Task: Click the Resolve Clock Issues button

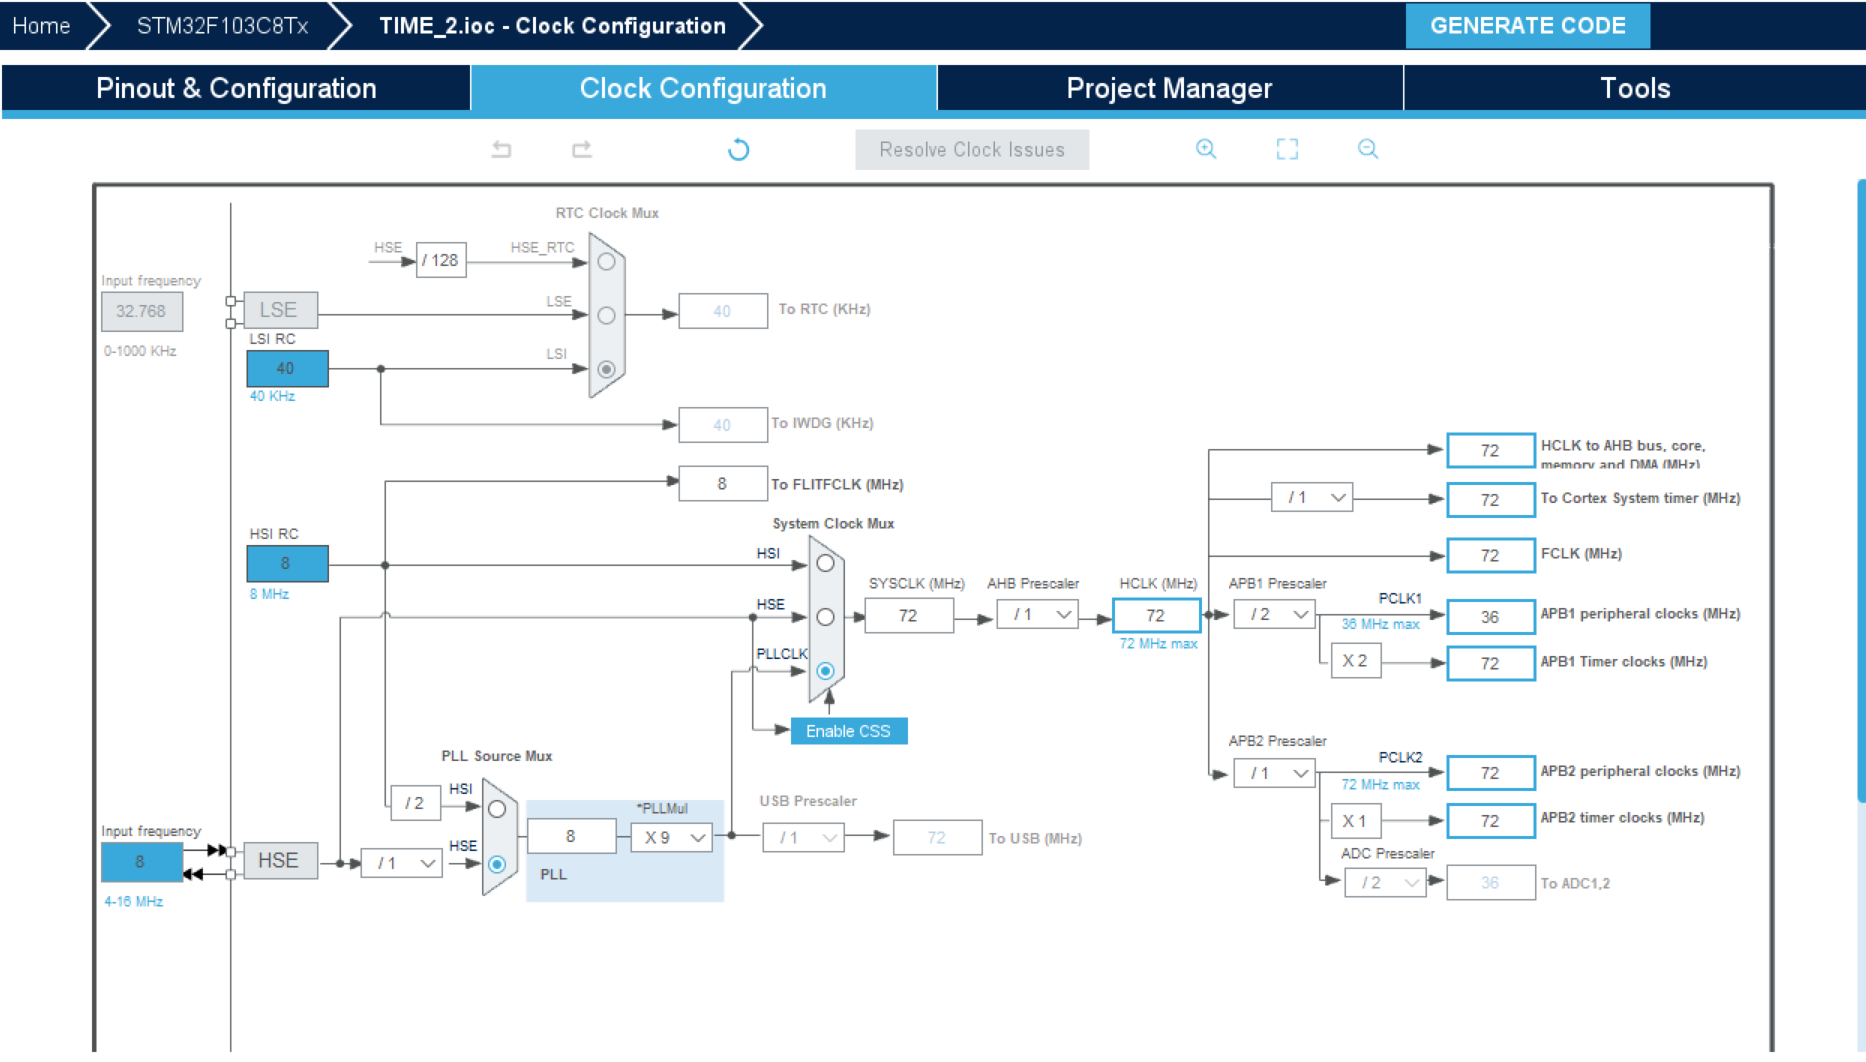Action: click(972, 150)
